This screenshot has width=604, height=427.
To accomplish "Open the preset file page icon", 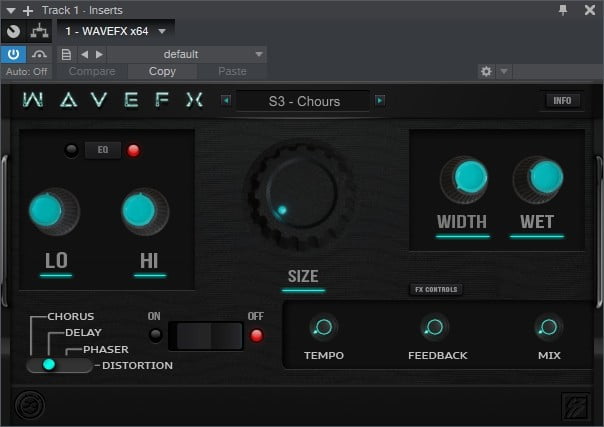I will click(66, 55).
